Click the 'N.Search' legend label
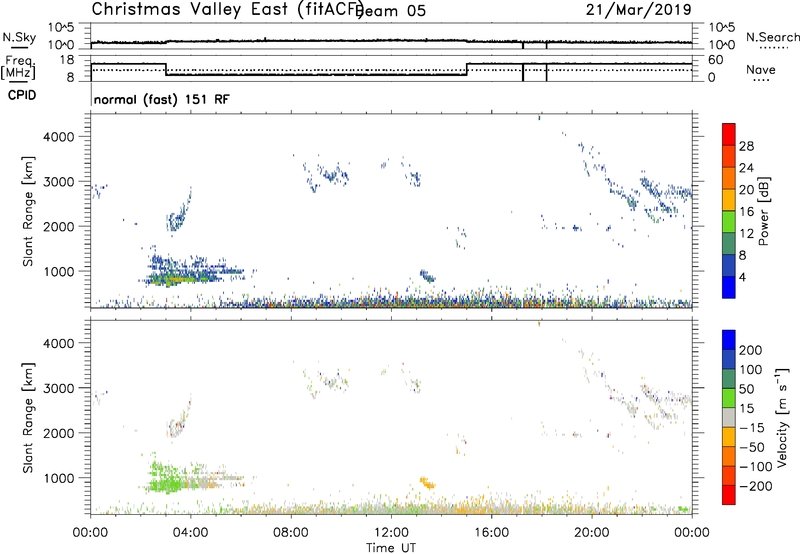This screenshot has width=800, height=554. 773,37
